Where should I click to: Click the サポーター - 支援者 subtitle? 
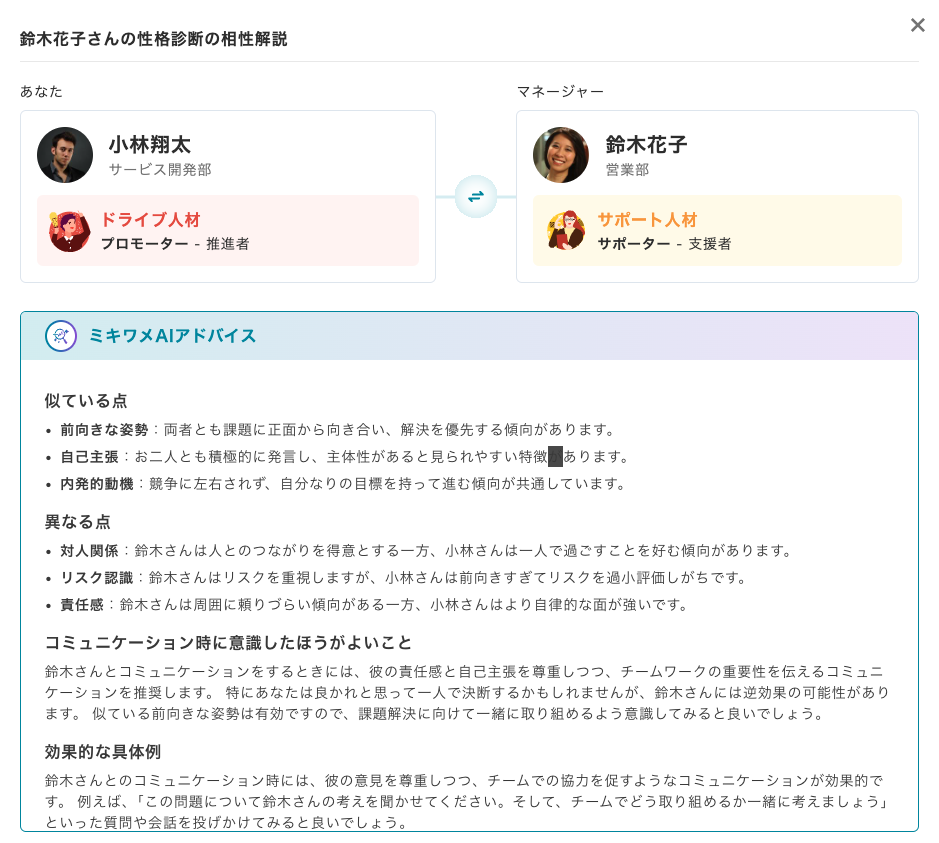point(664,243)
